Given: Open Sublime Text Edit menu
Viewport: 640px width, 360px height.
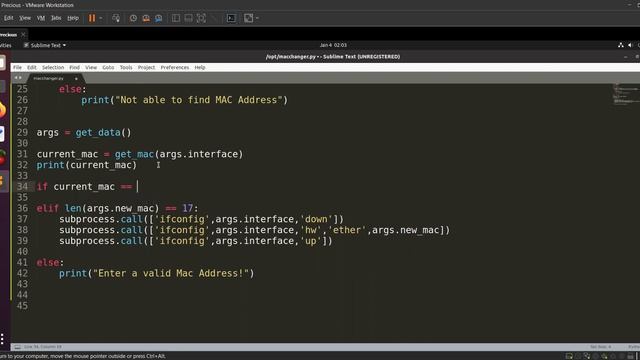Looking at the screenshot, I should 31,67.
